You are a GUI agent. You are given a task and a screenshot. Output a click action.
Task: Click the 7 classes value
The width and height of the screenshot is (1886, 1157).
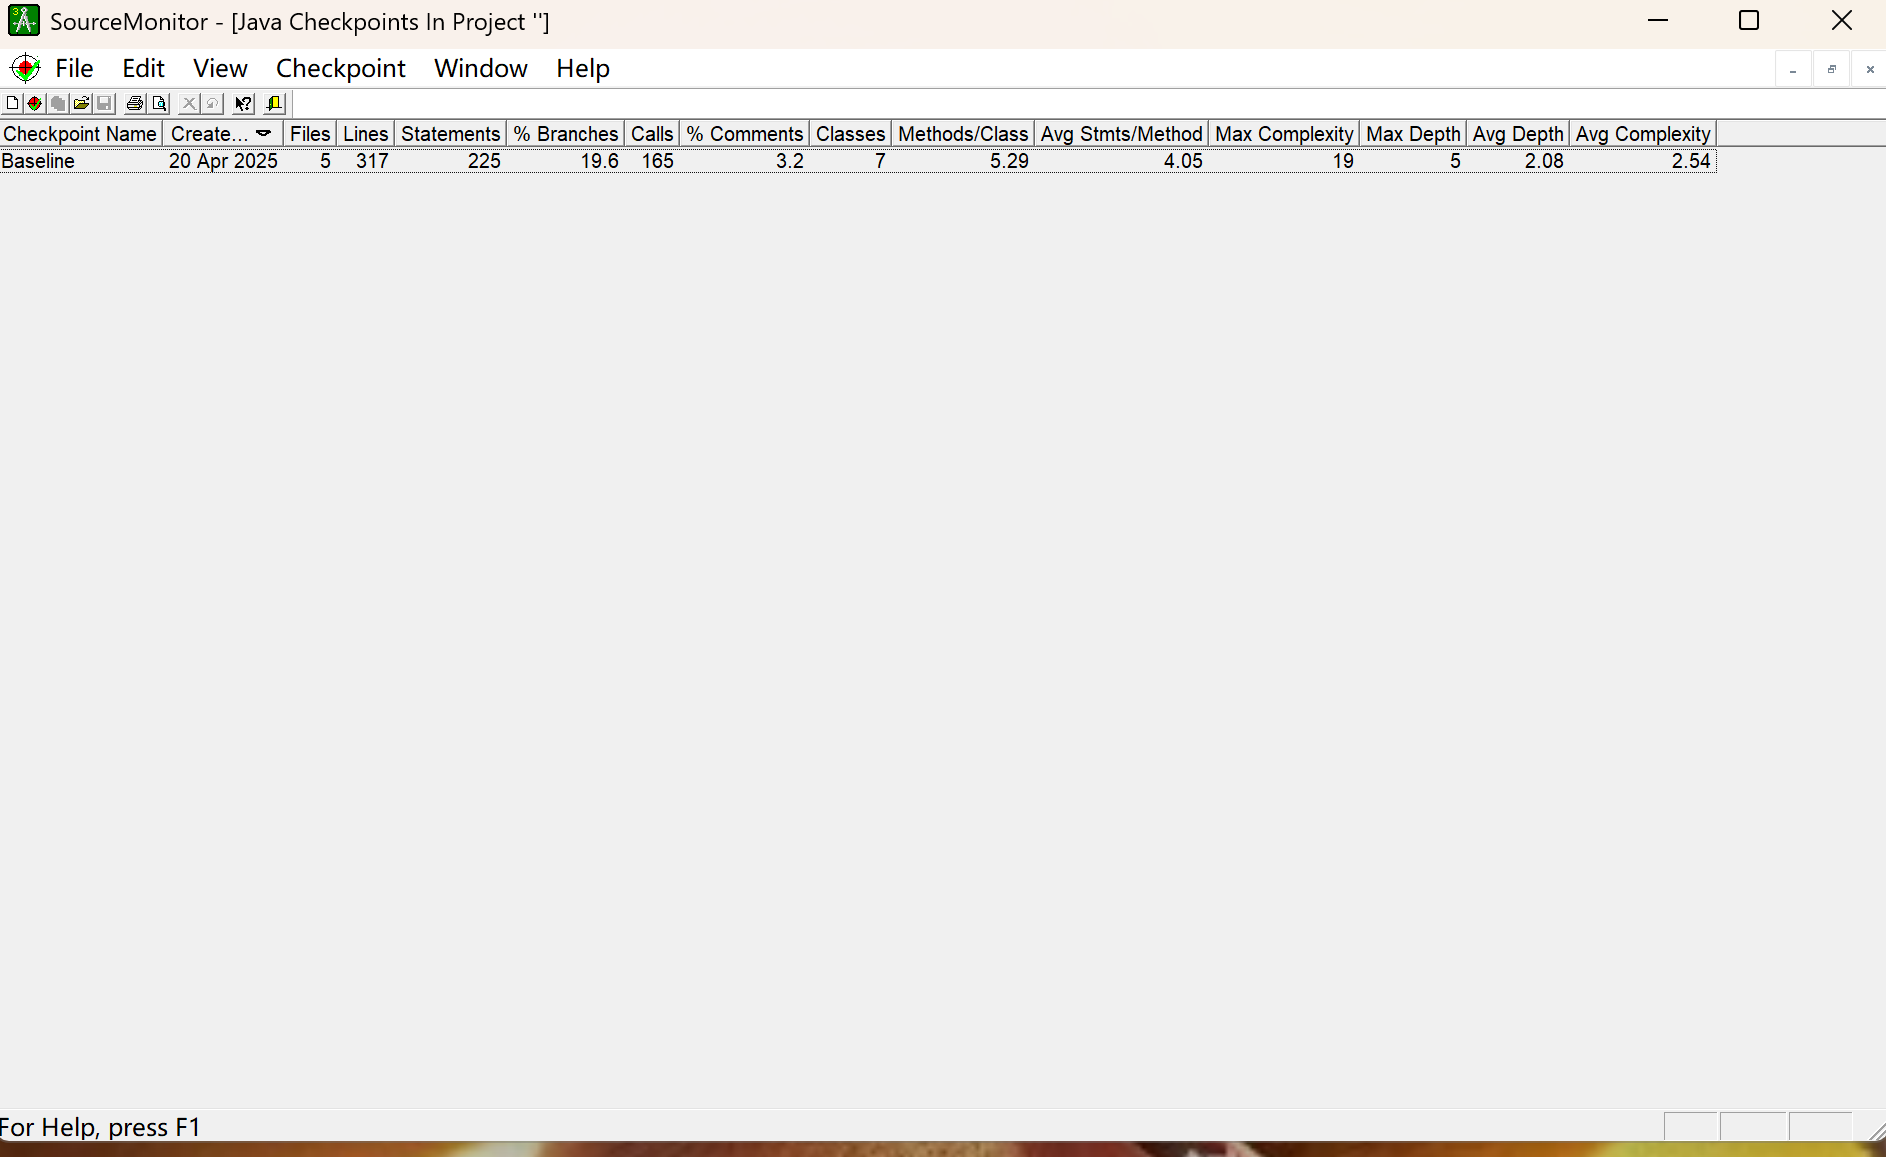[x=880, y=161]
